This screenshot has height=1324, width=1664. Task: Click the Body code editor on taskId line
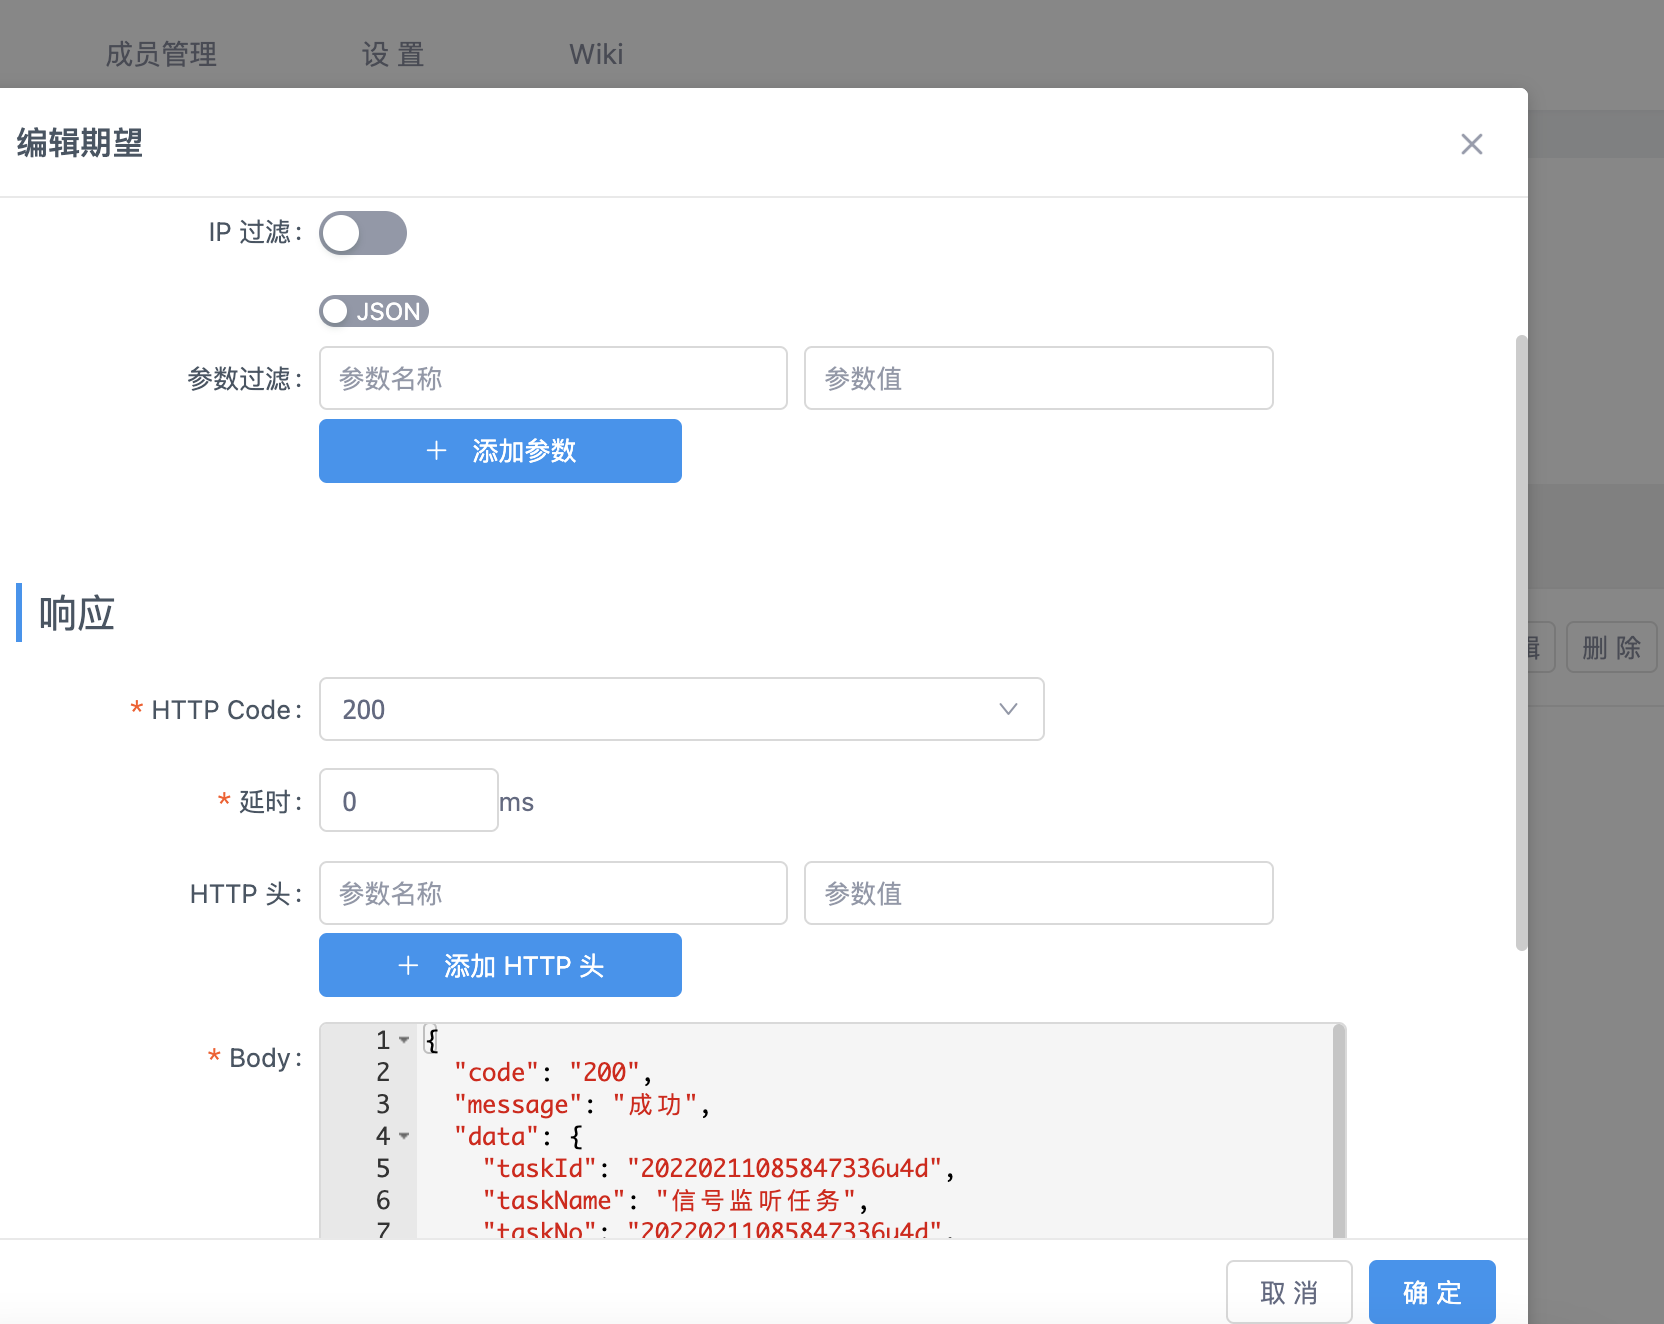(790, 1168)
